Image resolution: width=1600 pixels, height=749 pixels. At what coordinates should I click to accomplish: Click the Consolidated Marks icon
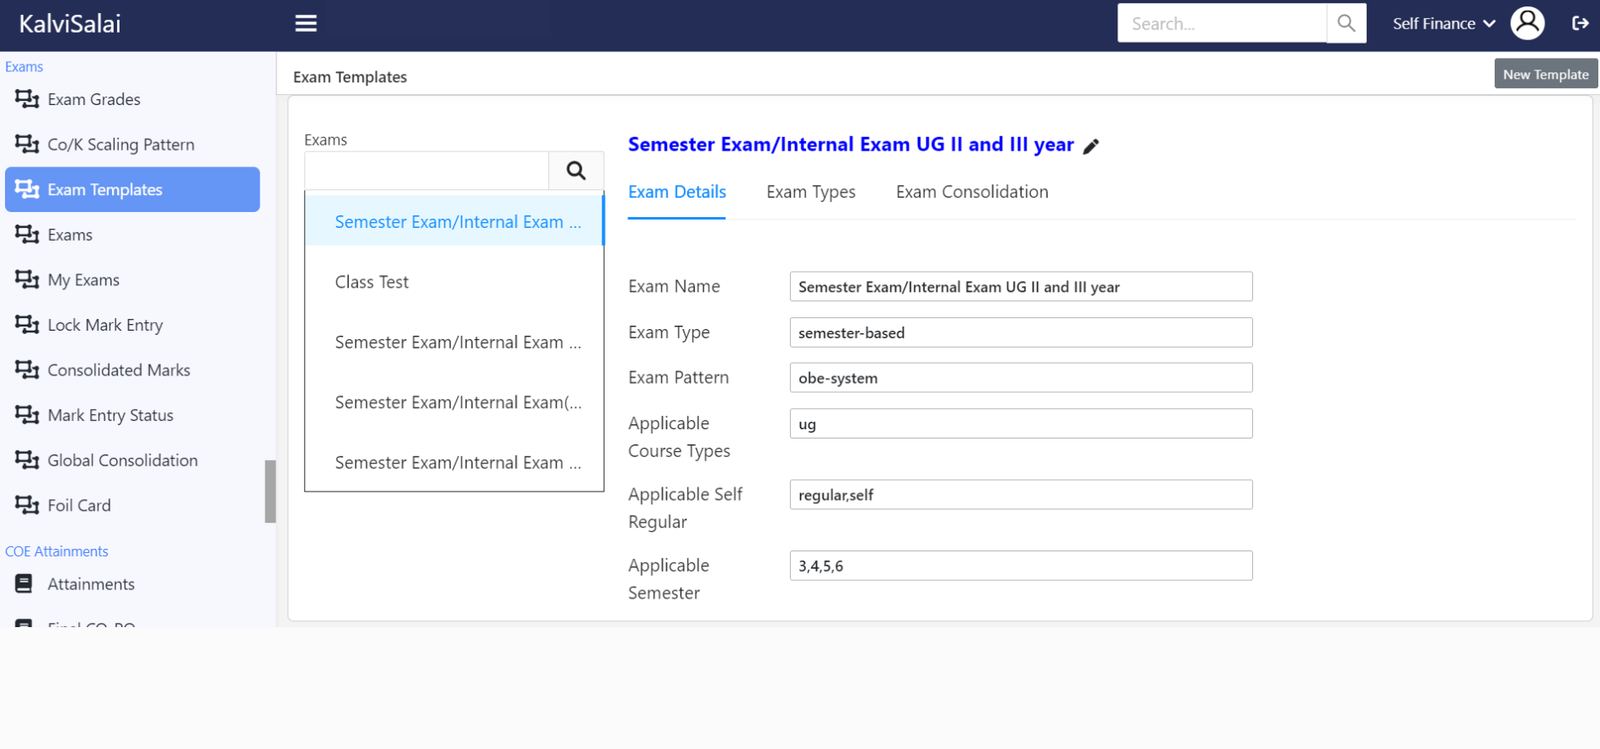click(x=27, y=369)
